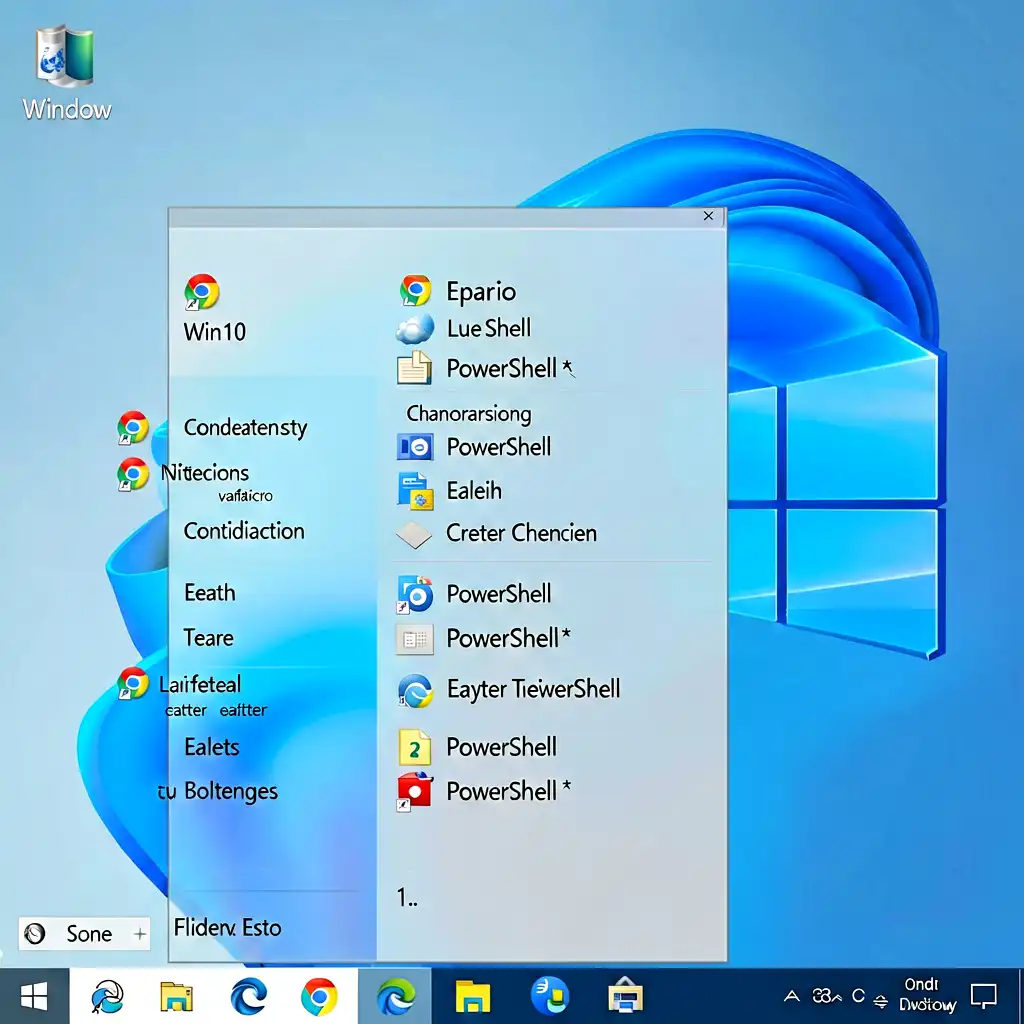This screenshot has width=1024, height=1024.
Task: Click the blue icon under Chanorarsiong heading
Action: click(x=415, y=447)
